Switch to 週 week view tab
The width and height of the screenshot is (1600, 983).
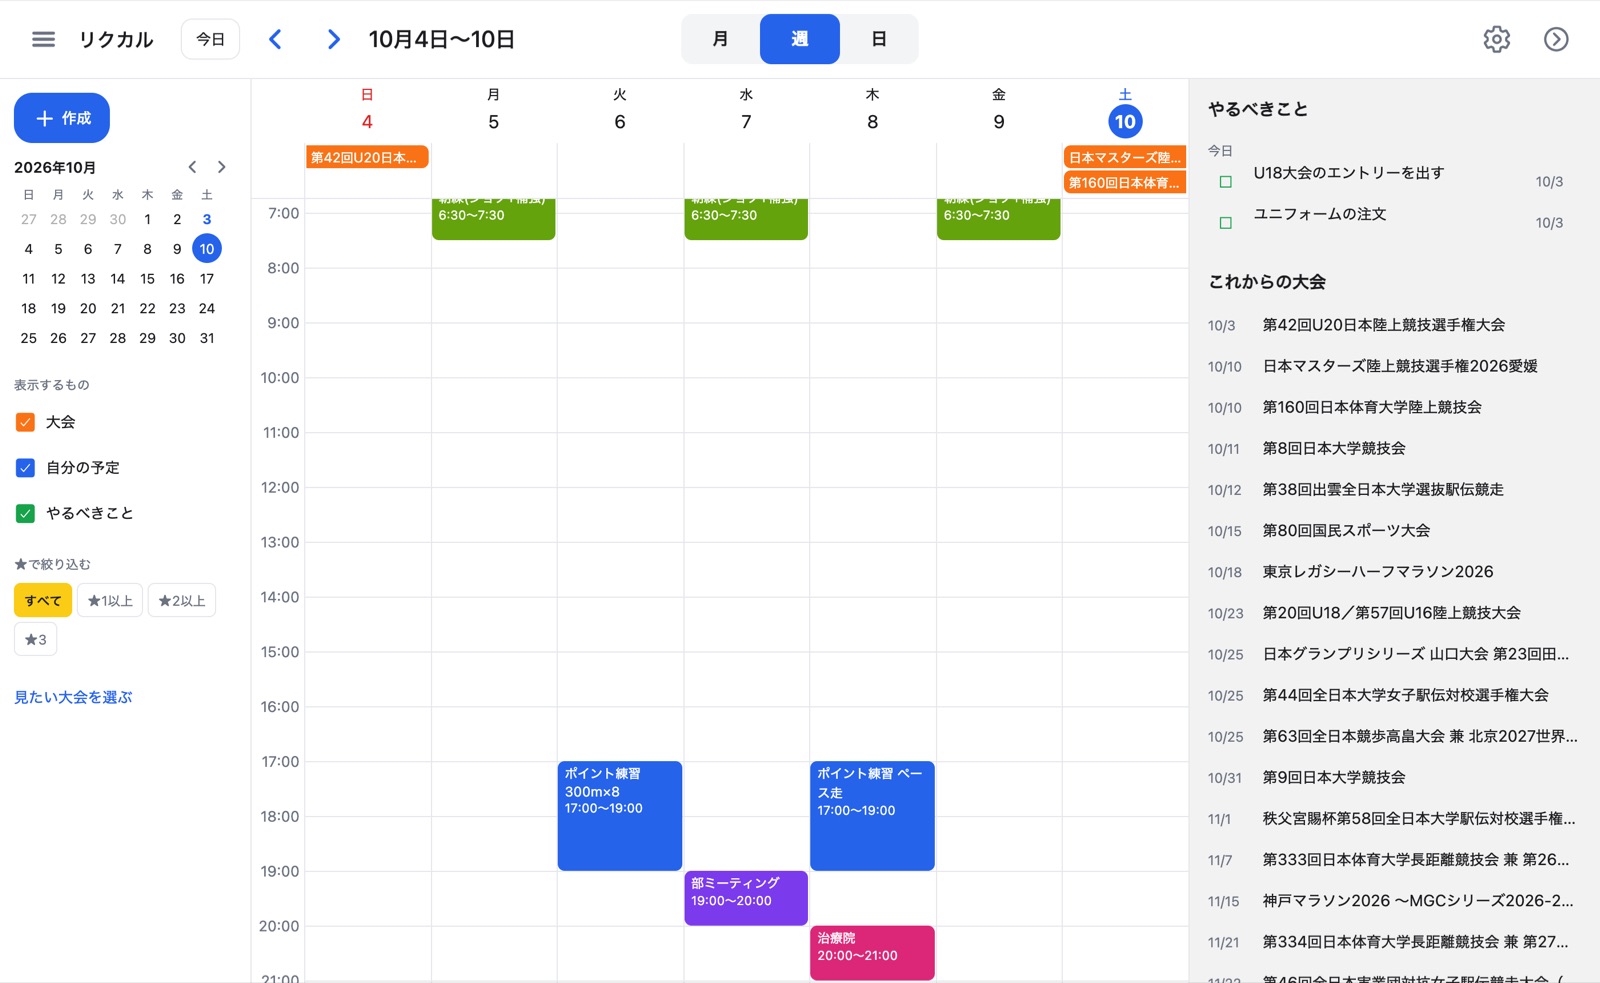pyautogui.click(x=799, y=39)
